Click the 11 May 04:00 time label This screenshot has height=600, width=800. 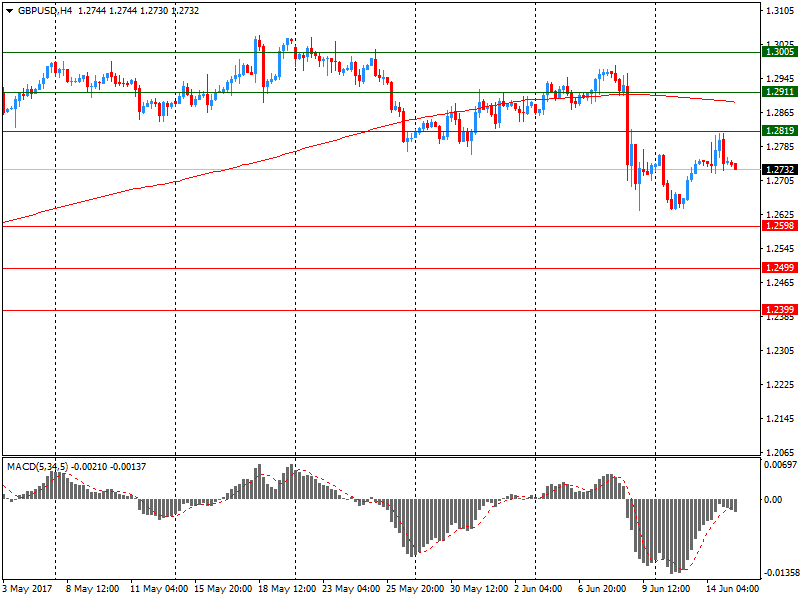pyautogui.click(x=159, y=589)
